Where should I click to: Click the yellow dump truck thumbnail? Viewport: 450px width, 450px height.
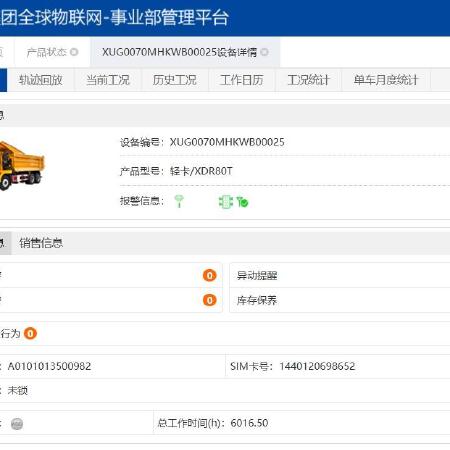[21, 166]
